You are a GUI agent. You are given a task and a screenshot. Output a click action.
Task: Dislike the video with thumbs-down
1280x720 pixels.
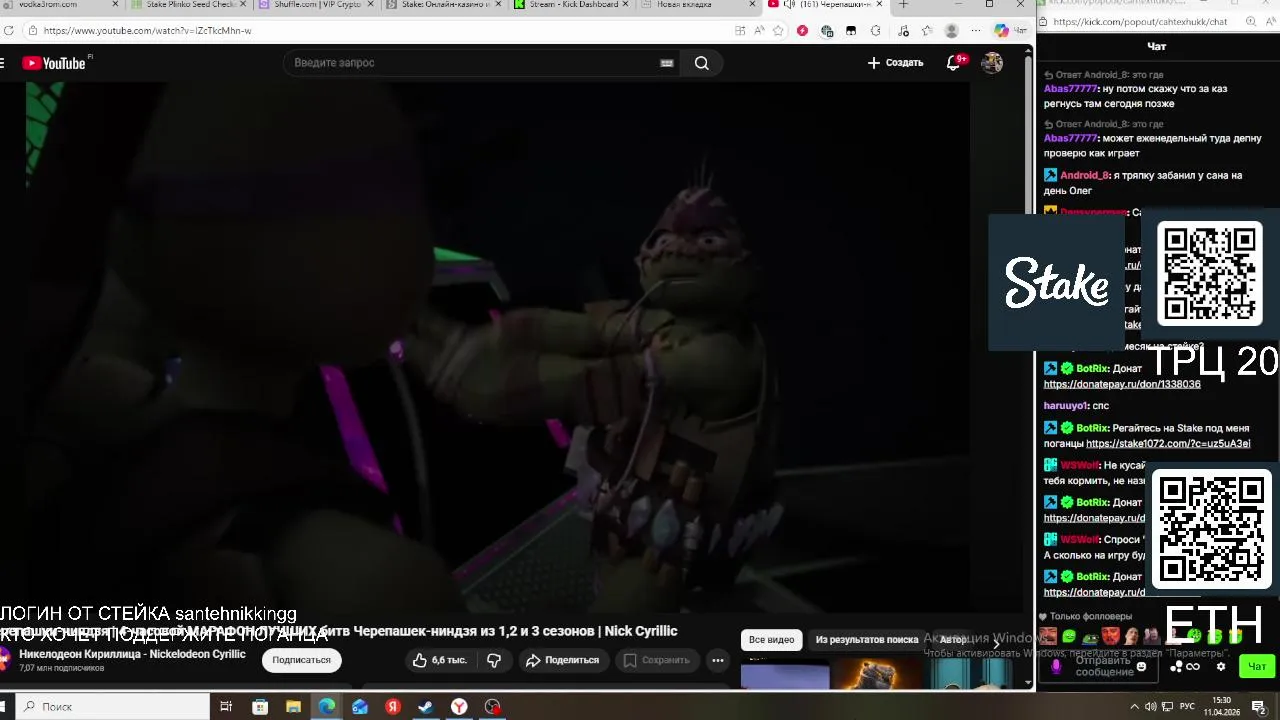(494, 660)
